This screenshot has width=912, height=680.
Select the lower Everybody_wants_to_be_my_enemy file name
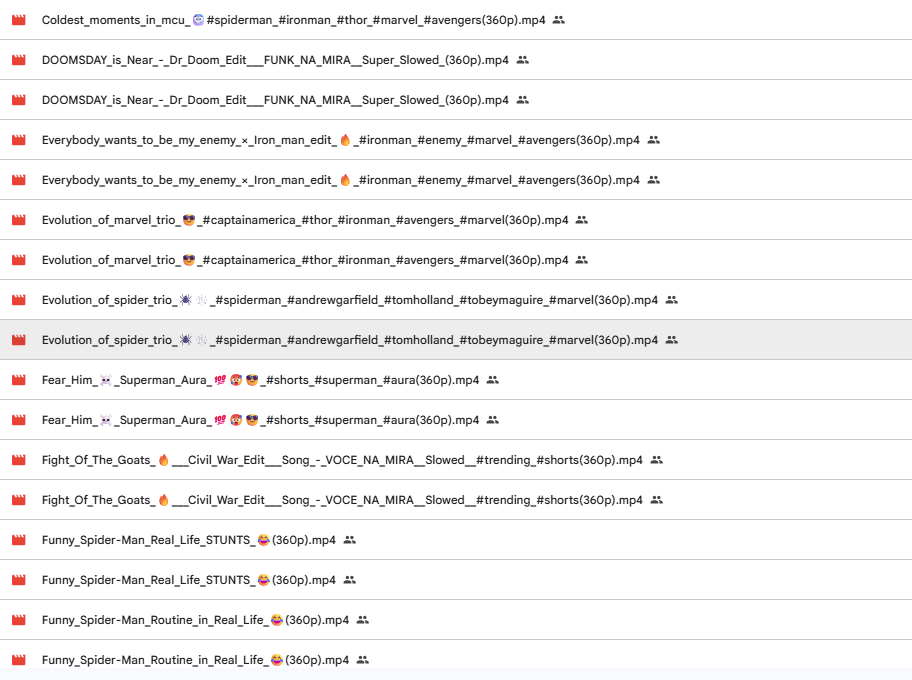[x=340, y=180]
